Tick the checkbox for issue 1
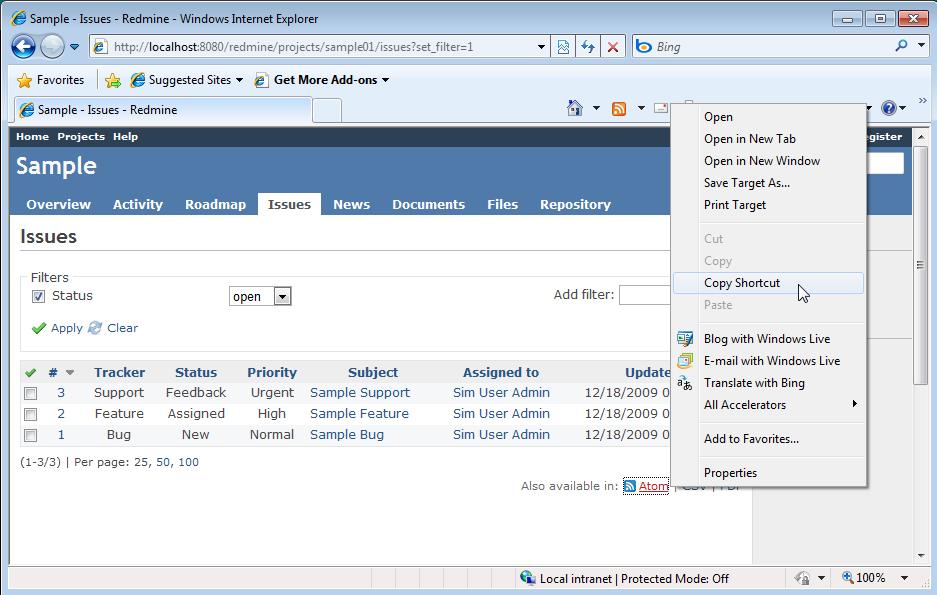 pyautogui.click(x=30, y=435)
